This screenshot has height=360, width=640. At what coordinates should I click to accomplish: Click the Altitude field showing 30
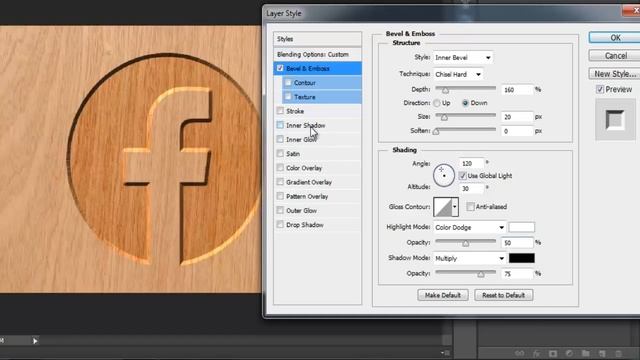tap(471, 189)
